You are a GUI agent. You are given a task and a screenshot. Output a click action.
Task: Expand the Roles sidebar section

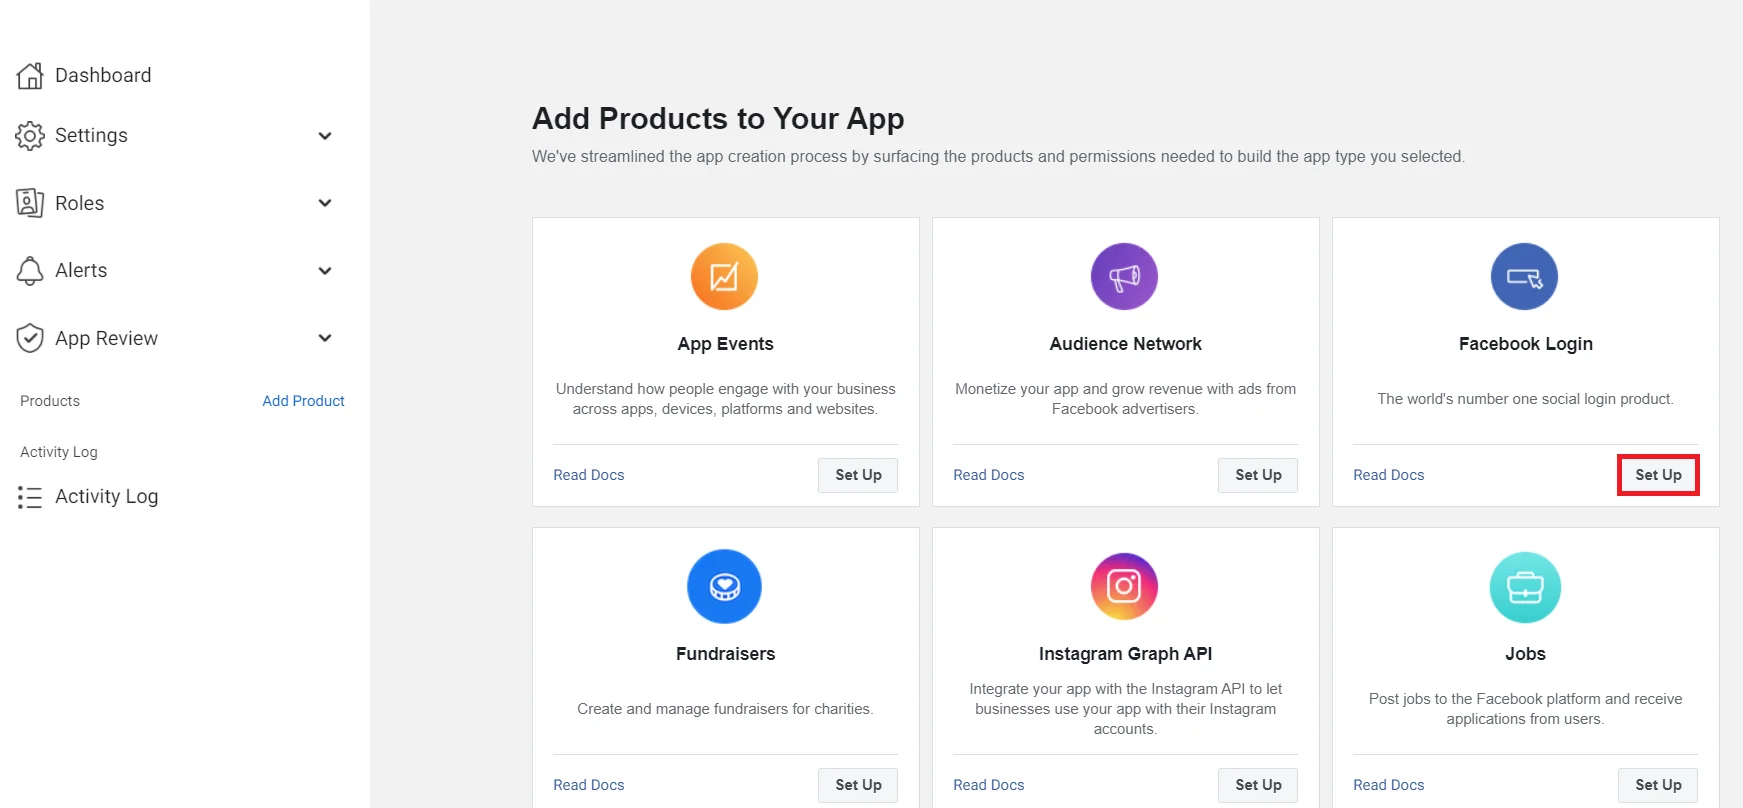324,202
